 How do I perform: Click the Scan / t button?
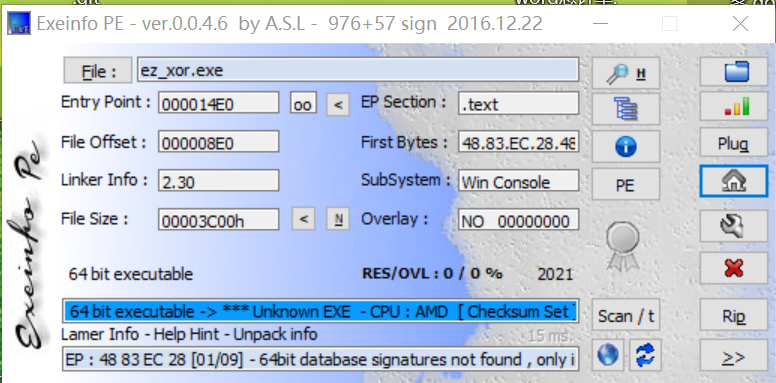click(x=626, y=315)
